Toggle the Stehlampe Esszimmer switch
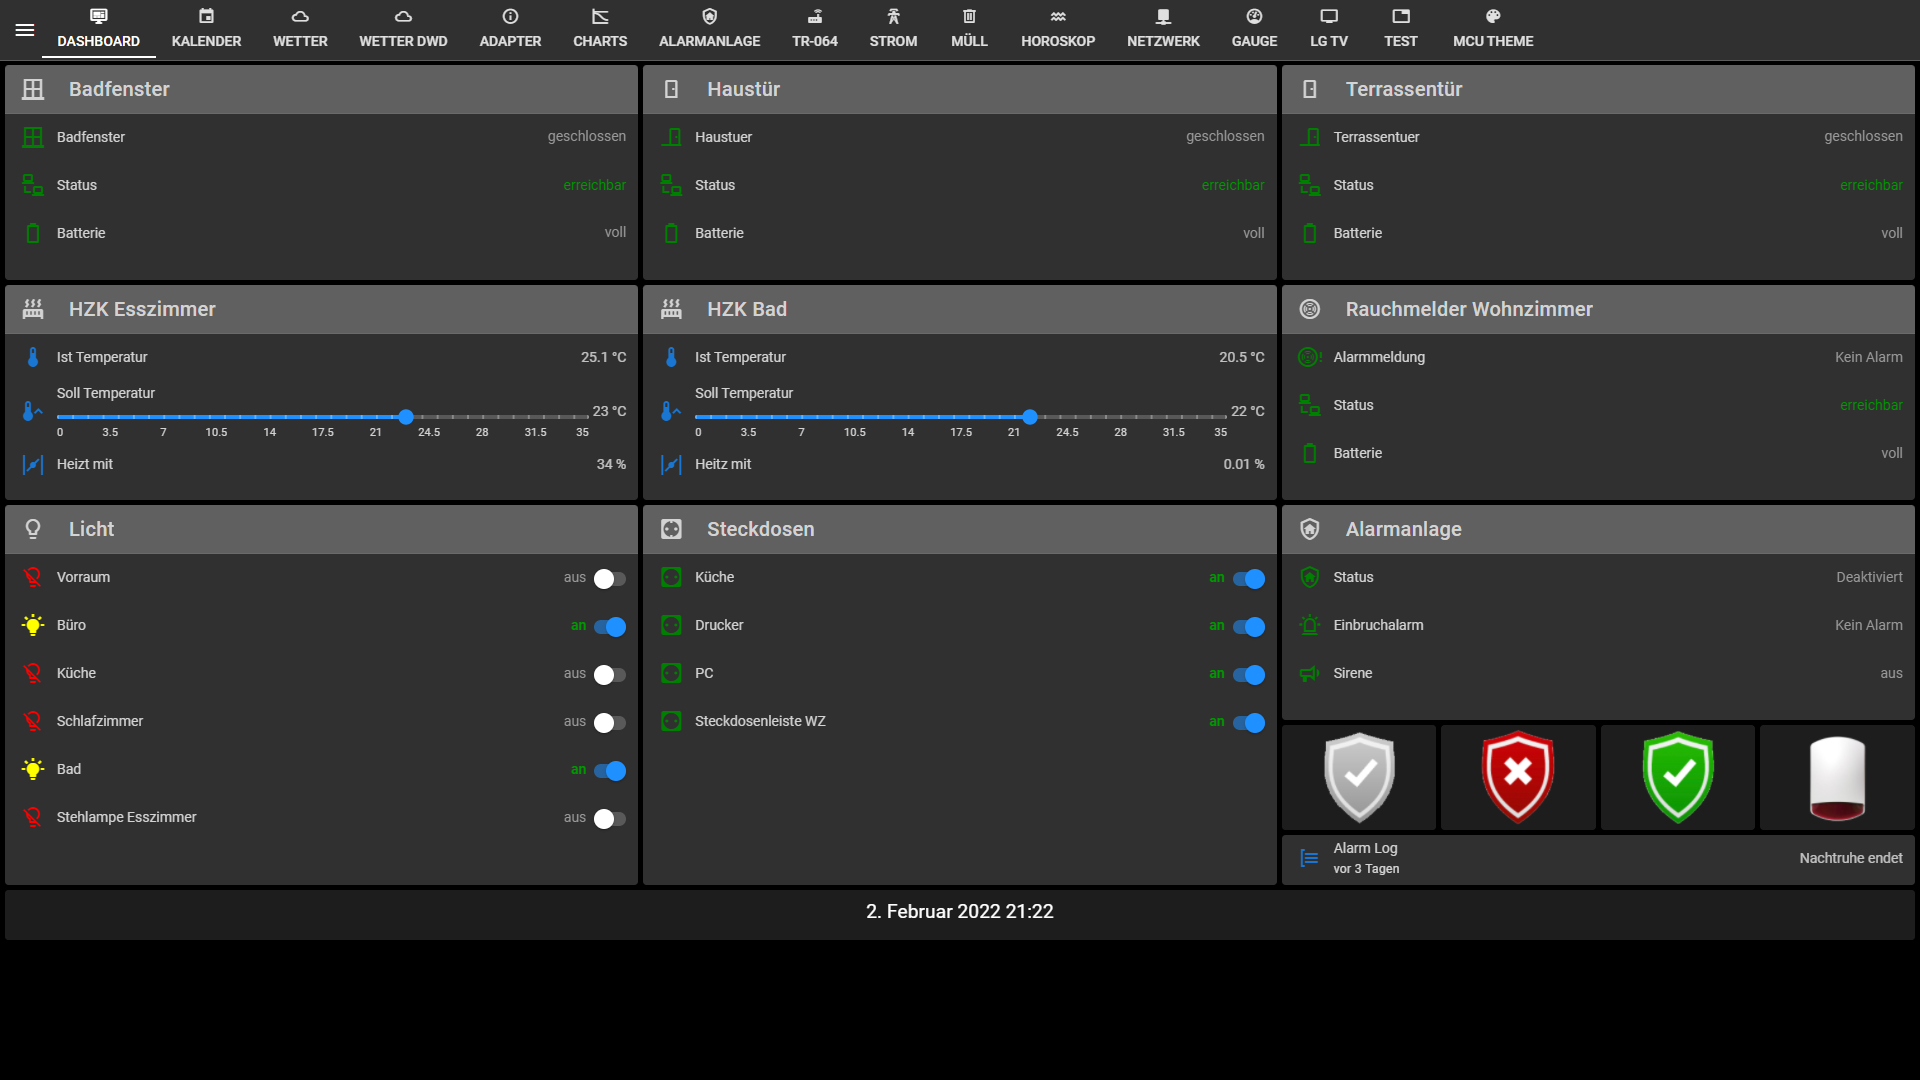 click(609, 818)
